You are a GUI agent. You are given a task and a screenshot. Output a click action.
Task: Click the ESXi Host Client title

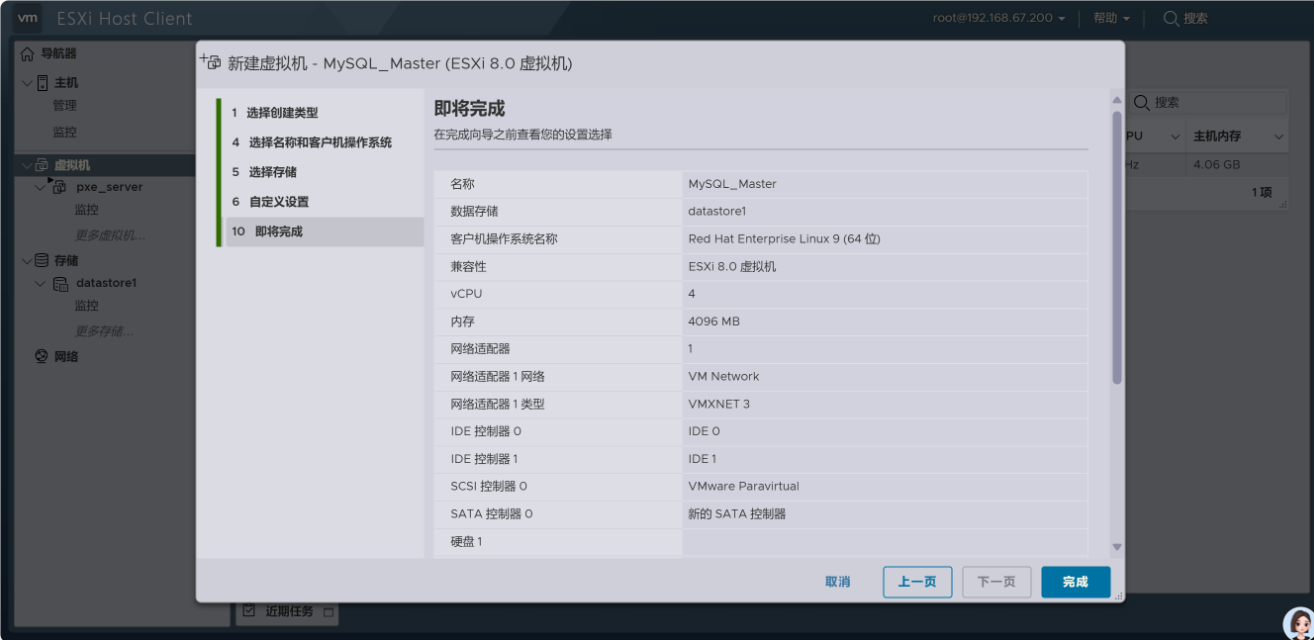pyautogui.click(x=125, y=19)
